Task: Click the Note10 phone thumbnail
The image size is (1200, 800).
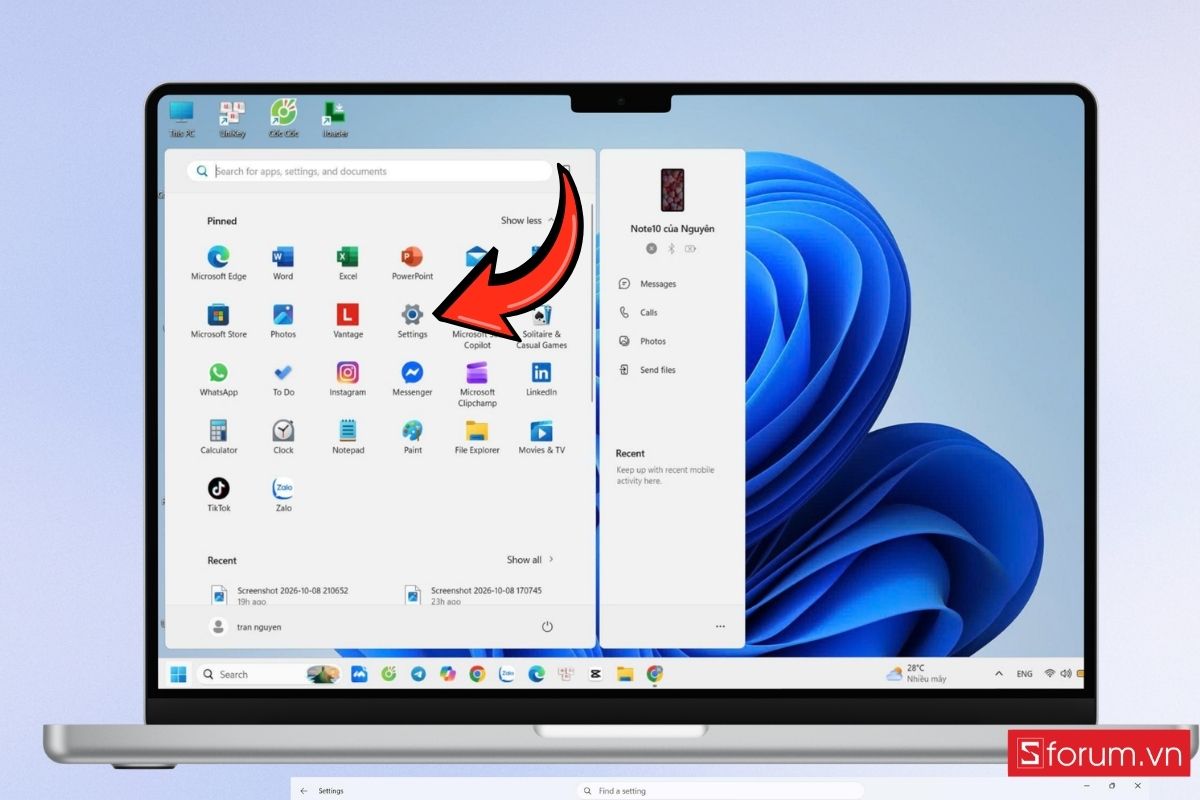Action: click(672, 190)
